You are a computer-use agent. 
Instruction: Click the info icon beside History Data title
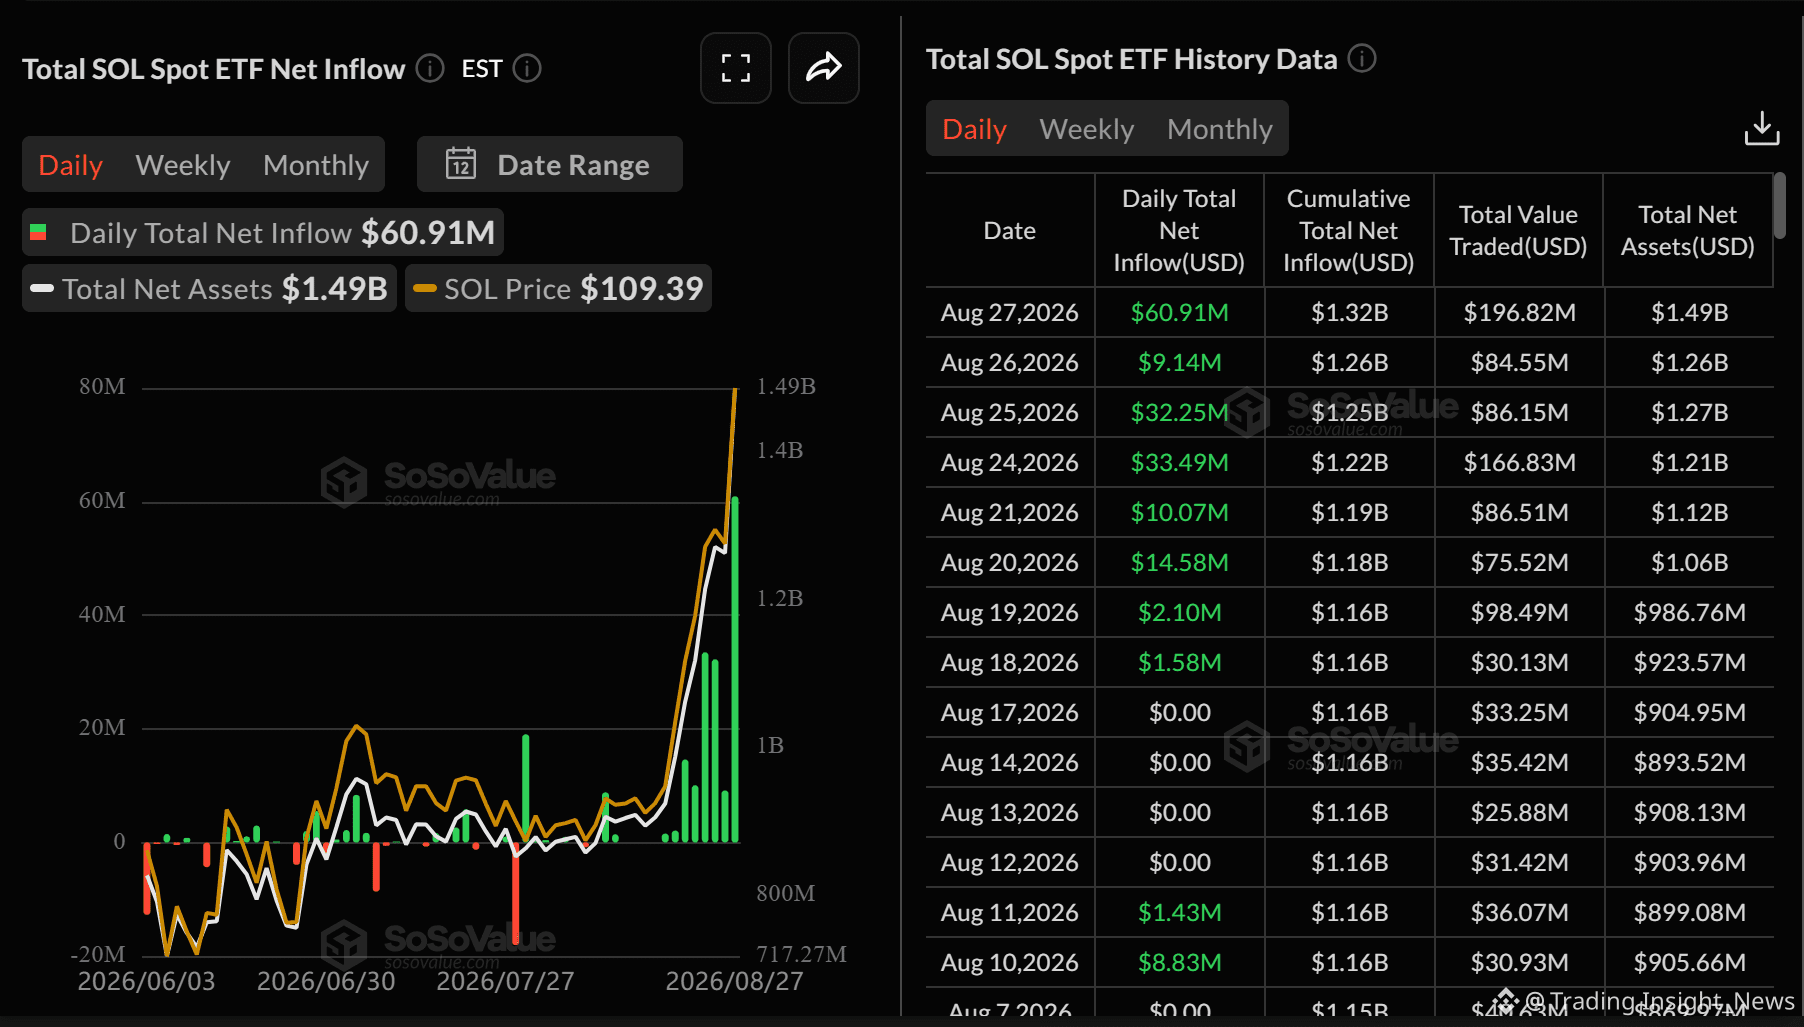(x=1362, y=58)
